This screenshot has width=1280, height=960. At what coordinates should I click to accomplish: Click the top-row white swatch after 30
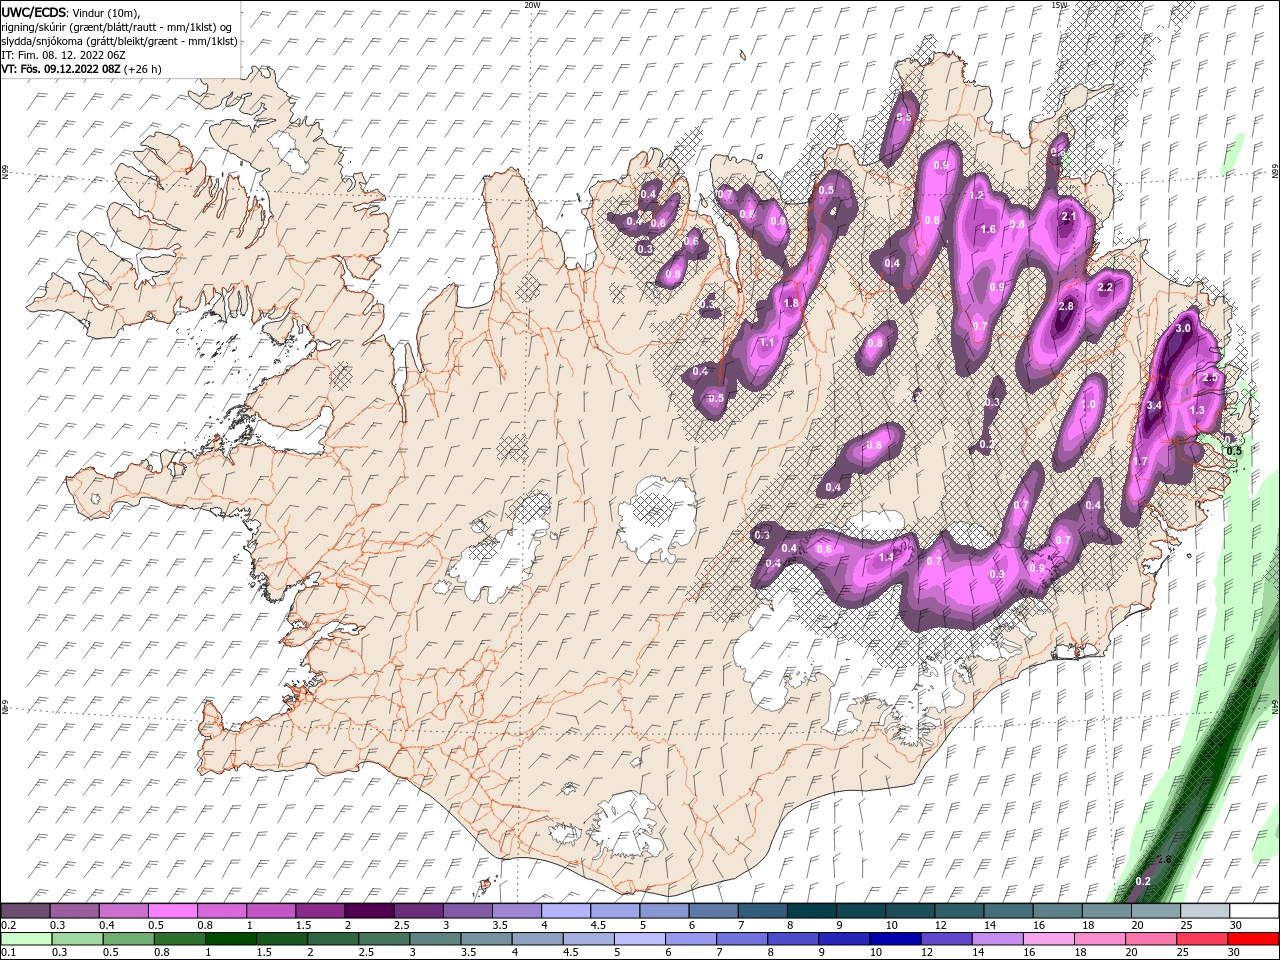[1254, 911]
